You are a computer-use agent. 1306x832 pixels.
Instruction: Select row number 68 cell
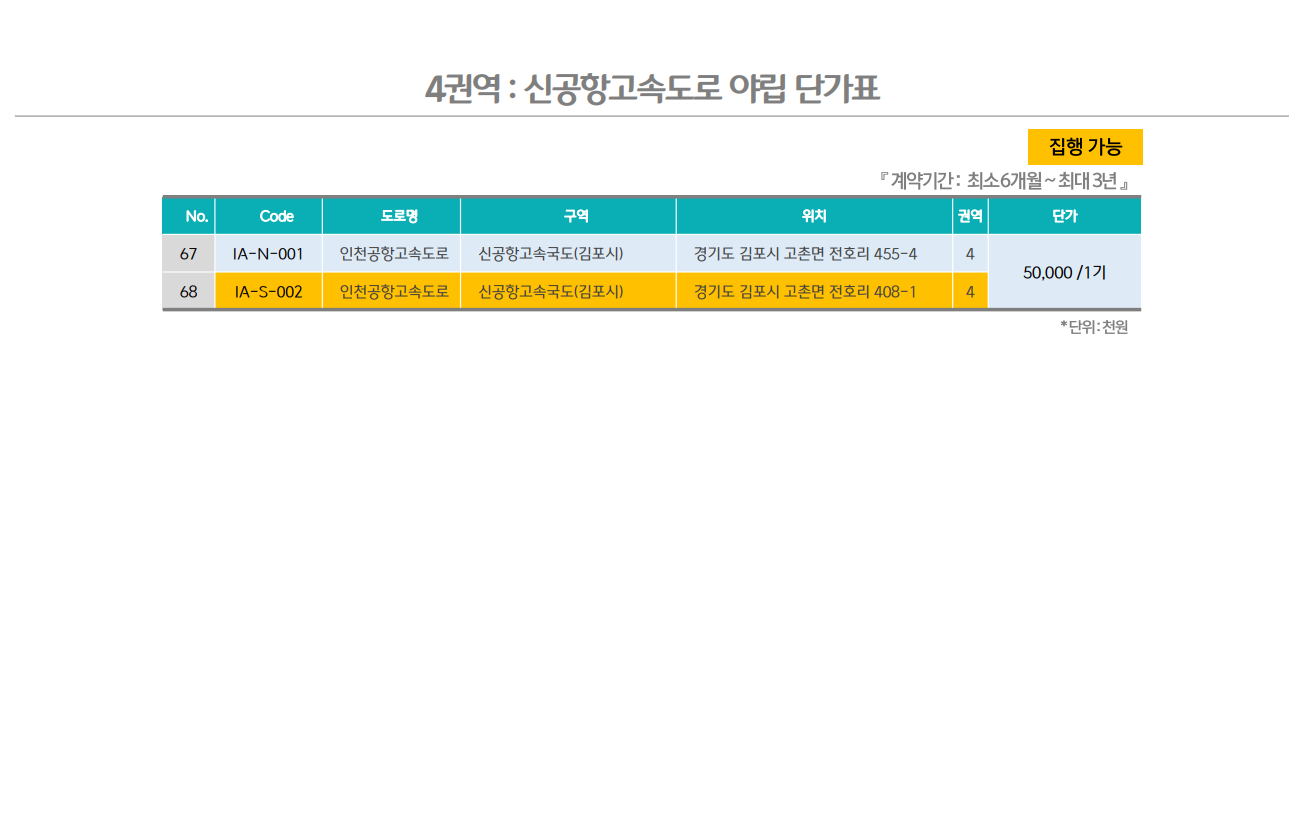click(189, 291)
